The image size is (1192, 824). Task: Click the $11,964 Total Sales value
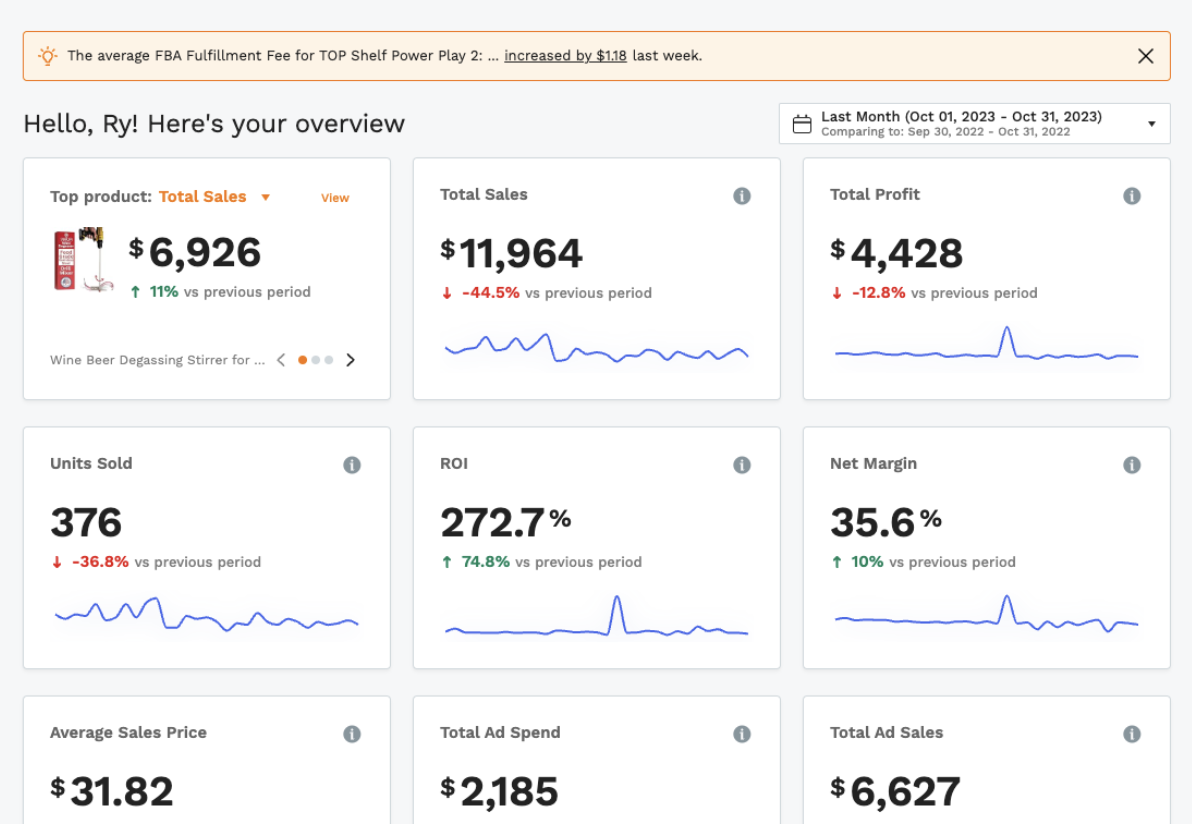(512, 253)
